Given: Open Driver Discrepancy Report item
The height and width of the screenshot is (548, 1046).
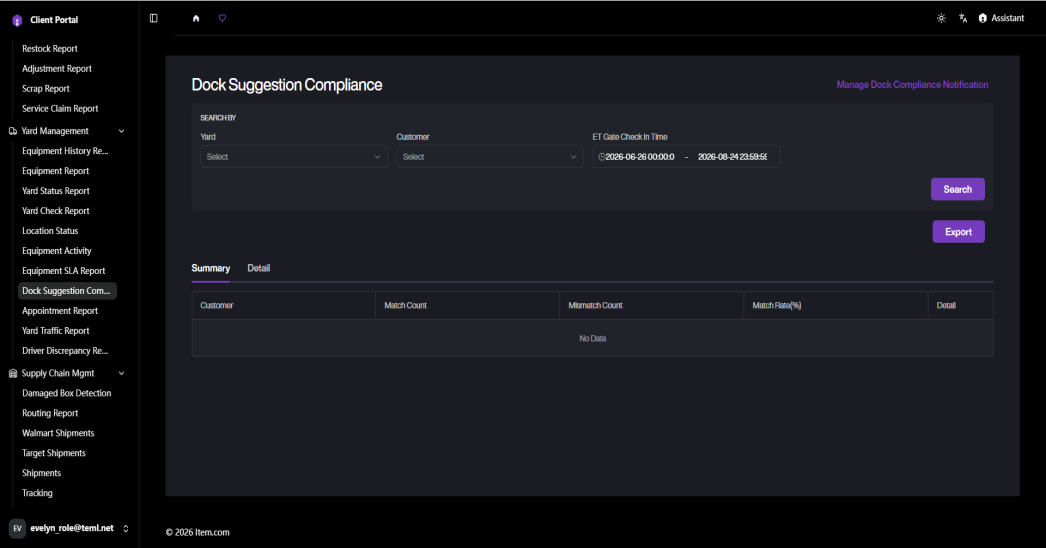Looking at the screenshot, I should 67,351.
